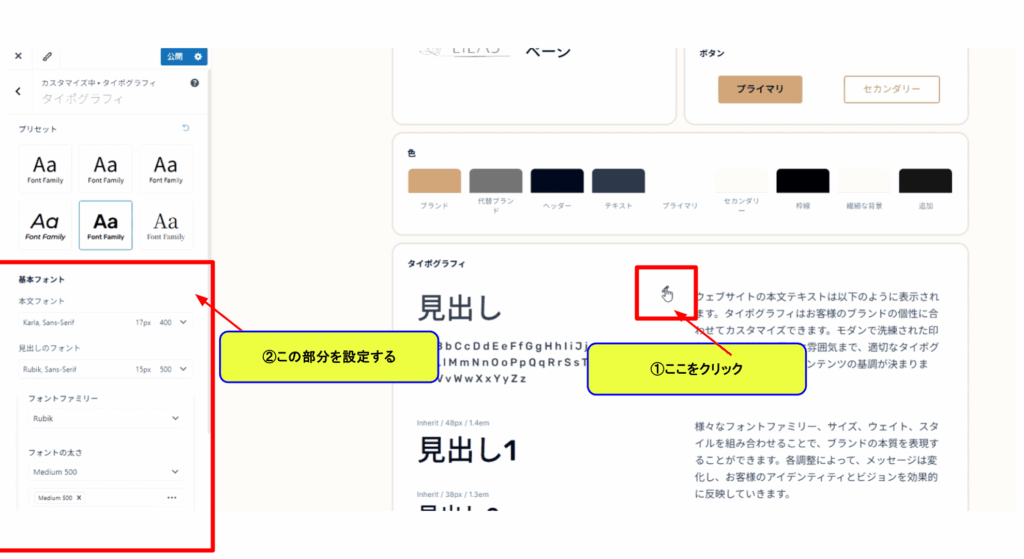This screenshot has width=1024, height=559.
Task: Select the italic Font Family preset
Action: [x=45, y=225]
